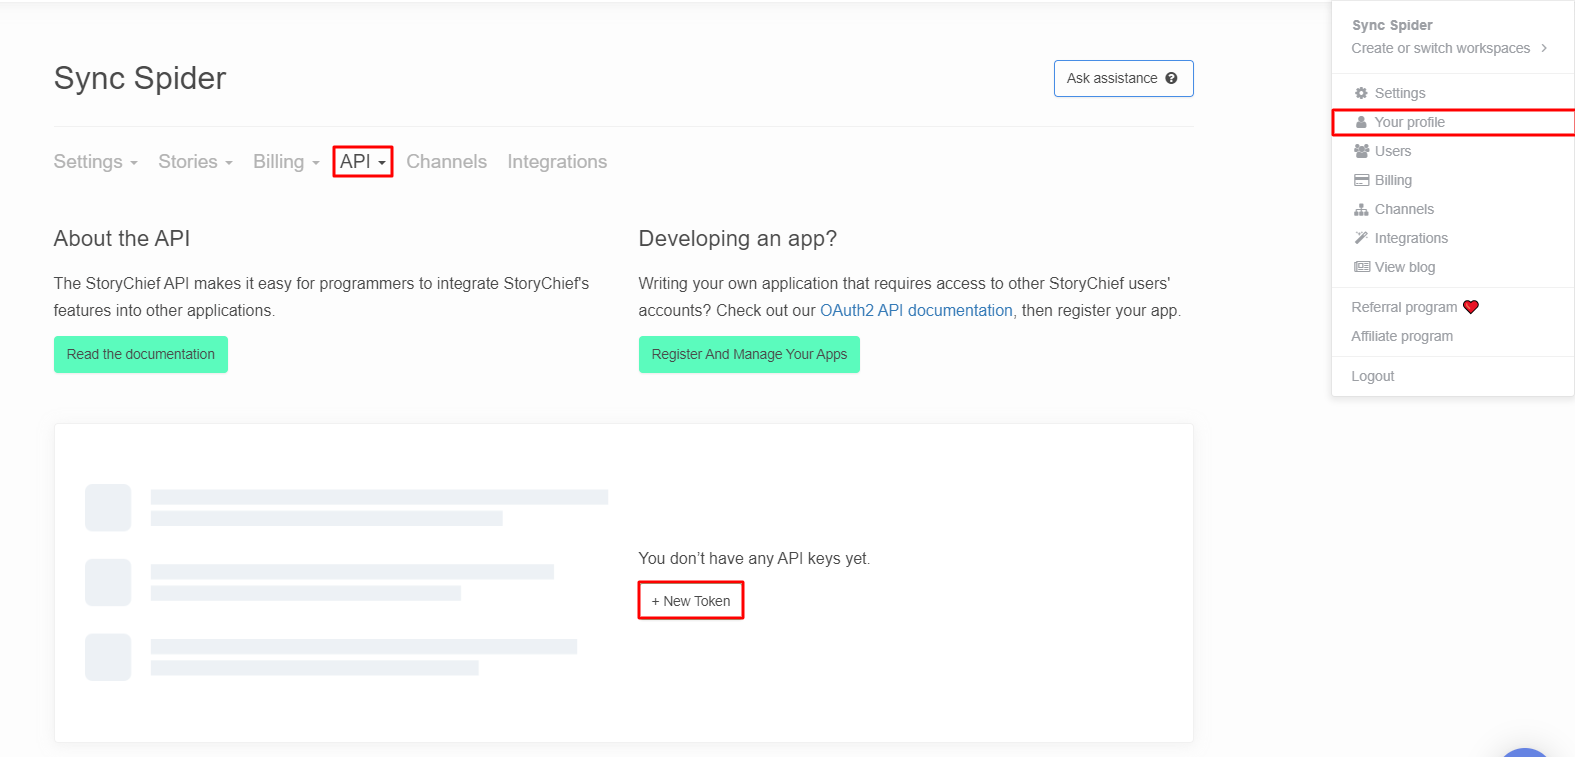Click the question mark icon in Ask assistance

[x=1171, y=78]
